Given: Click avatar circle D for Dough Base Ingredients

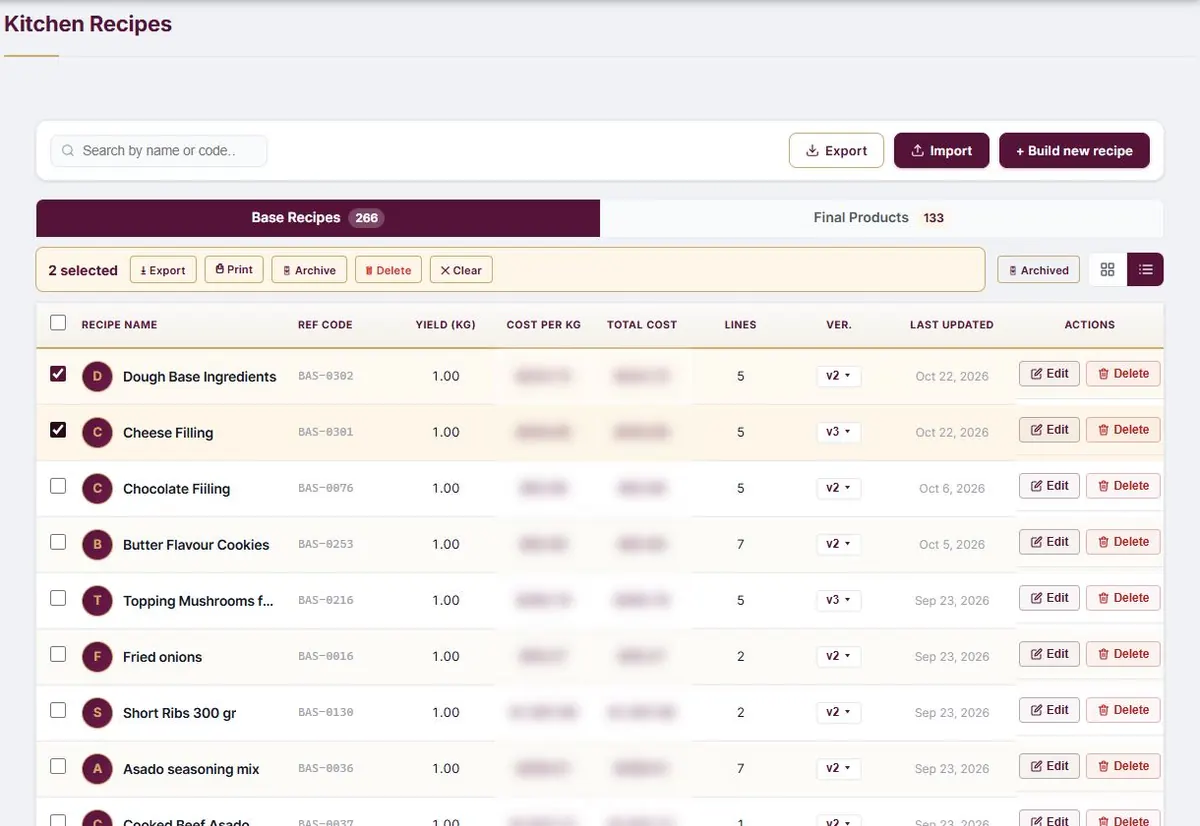Looking at the screenshot, I should point(97,376).
